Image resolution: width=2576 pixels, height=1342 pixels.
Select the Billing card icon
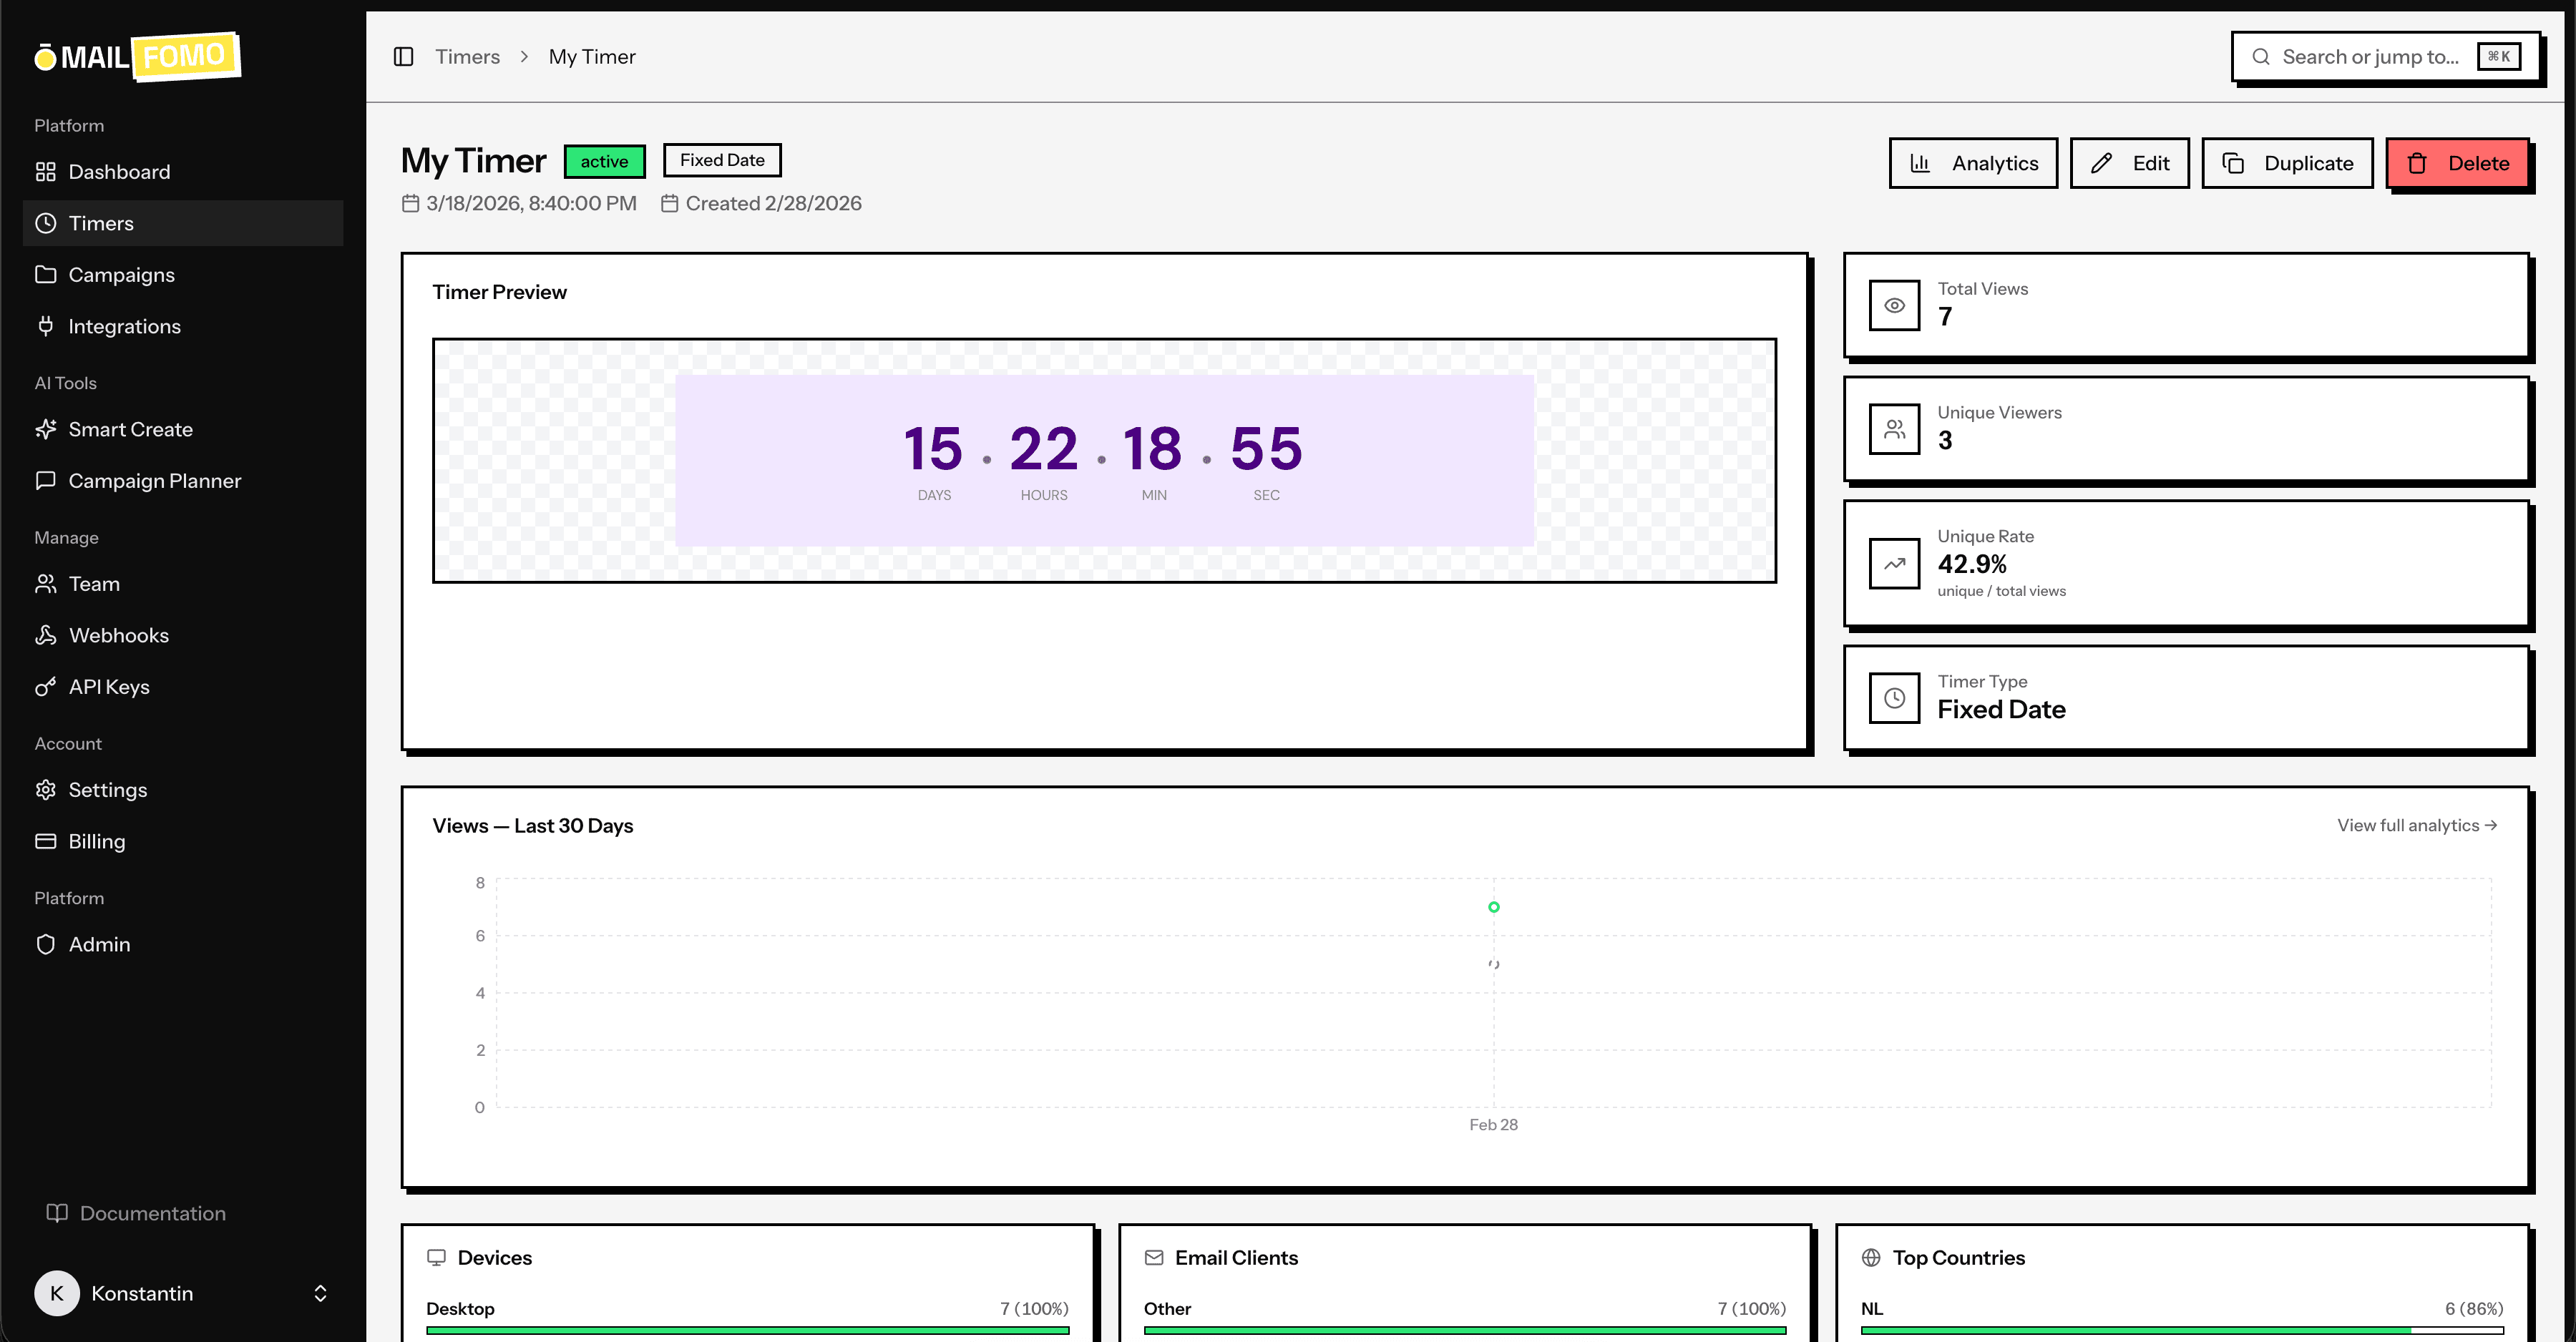click(46, 841)
